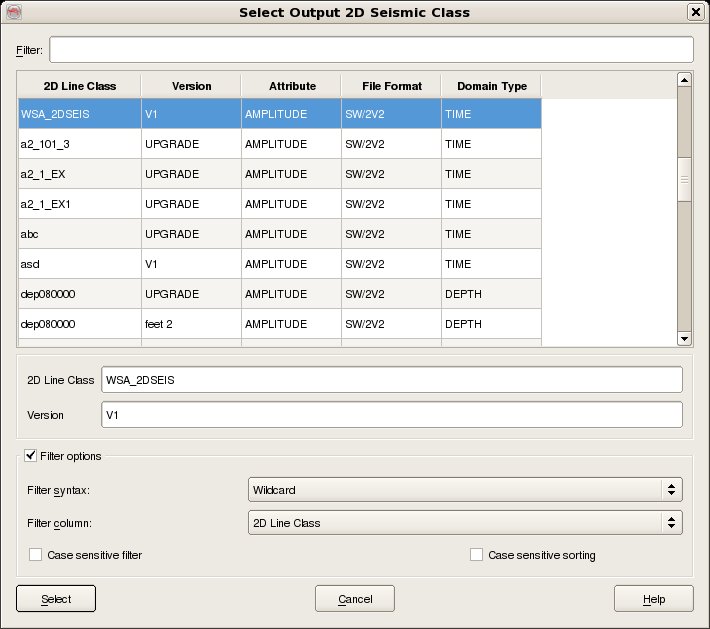Select the asd line class row
The image size is (710, 629).
pos(80,264)
